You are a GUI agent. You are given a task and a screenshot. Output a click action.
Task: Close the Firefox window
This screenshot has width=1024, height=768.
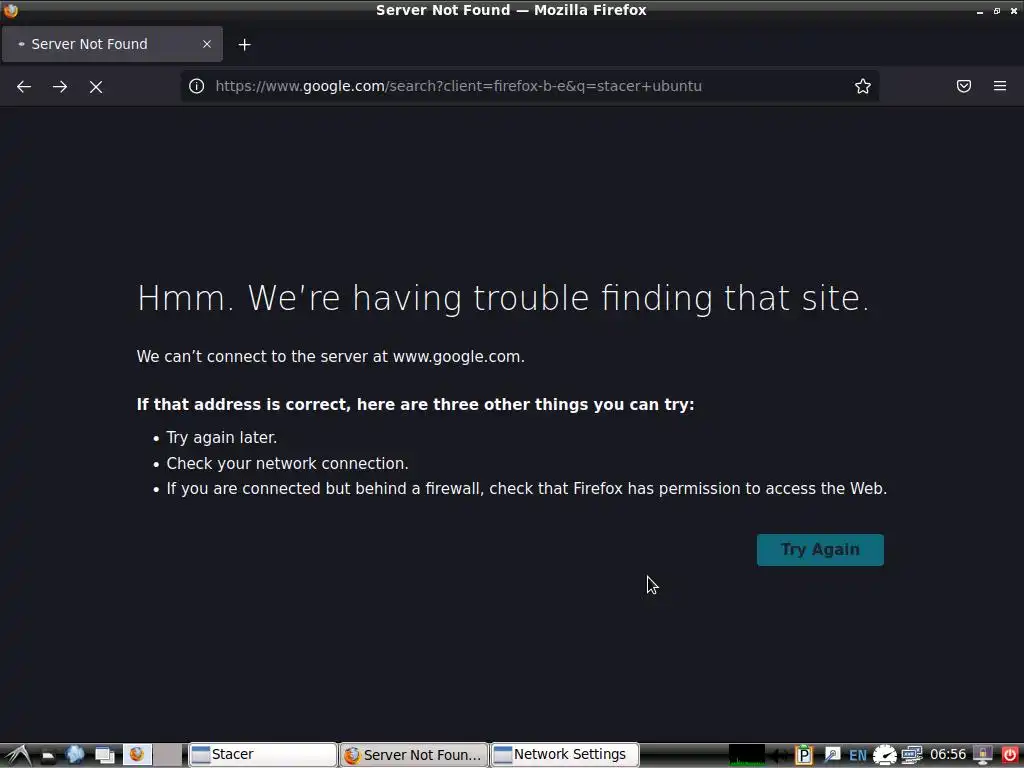click(x=1014, y=10)
